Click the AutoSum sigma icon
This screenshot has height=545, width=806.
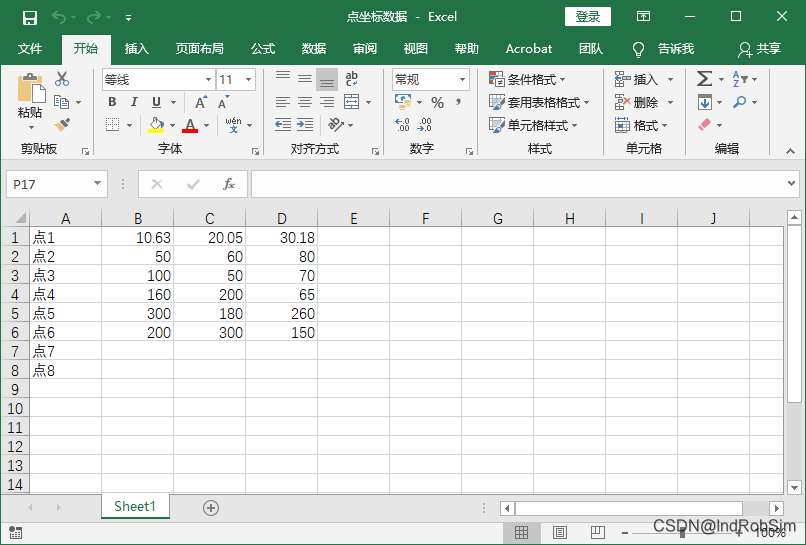[704, 79]
